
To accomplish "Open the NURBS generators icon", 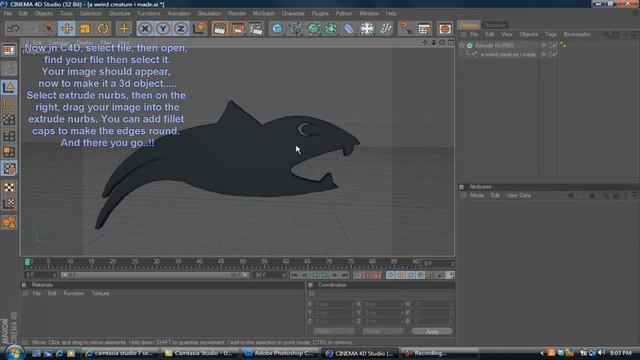I will tap(313, 29).
